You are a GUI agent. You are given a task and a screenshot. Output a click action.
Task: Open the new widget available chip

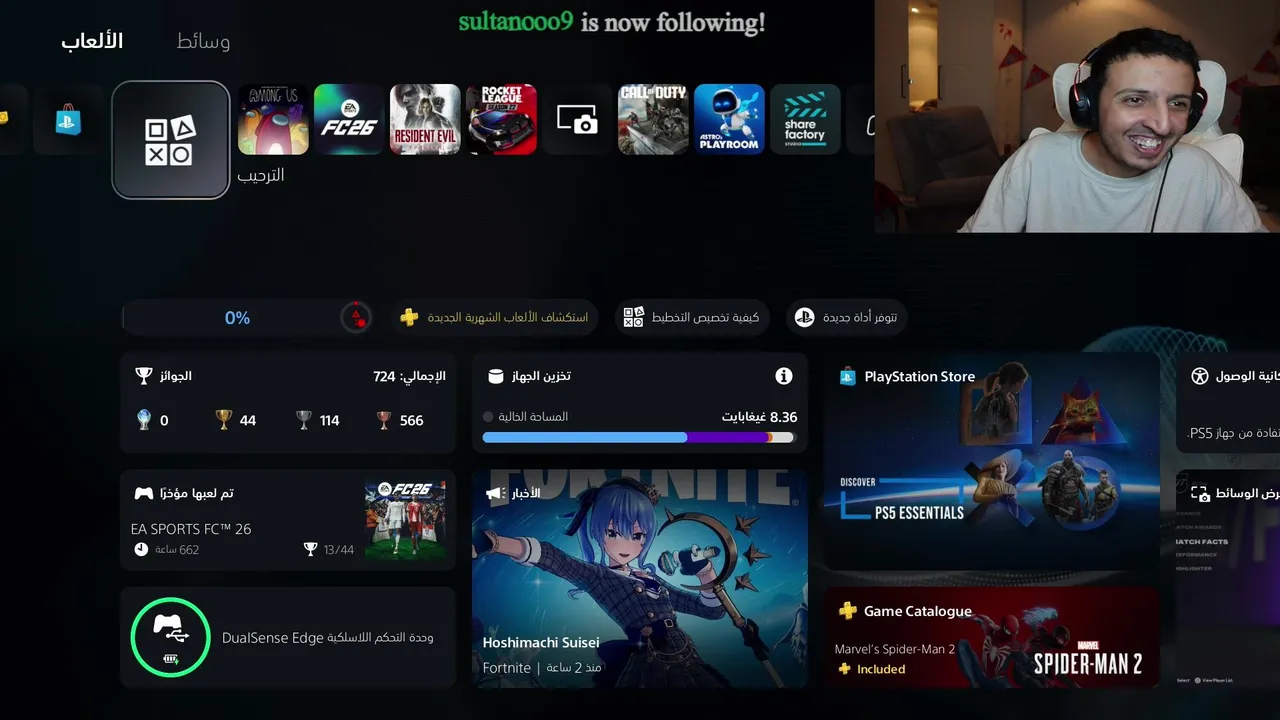click(x=846, y=318)
